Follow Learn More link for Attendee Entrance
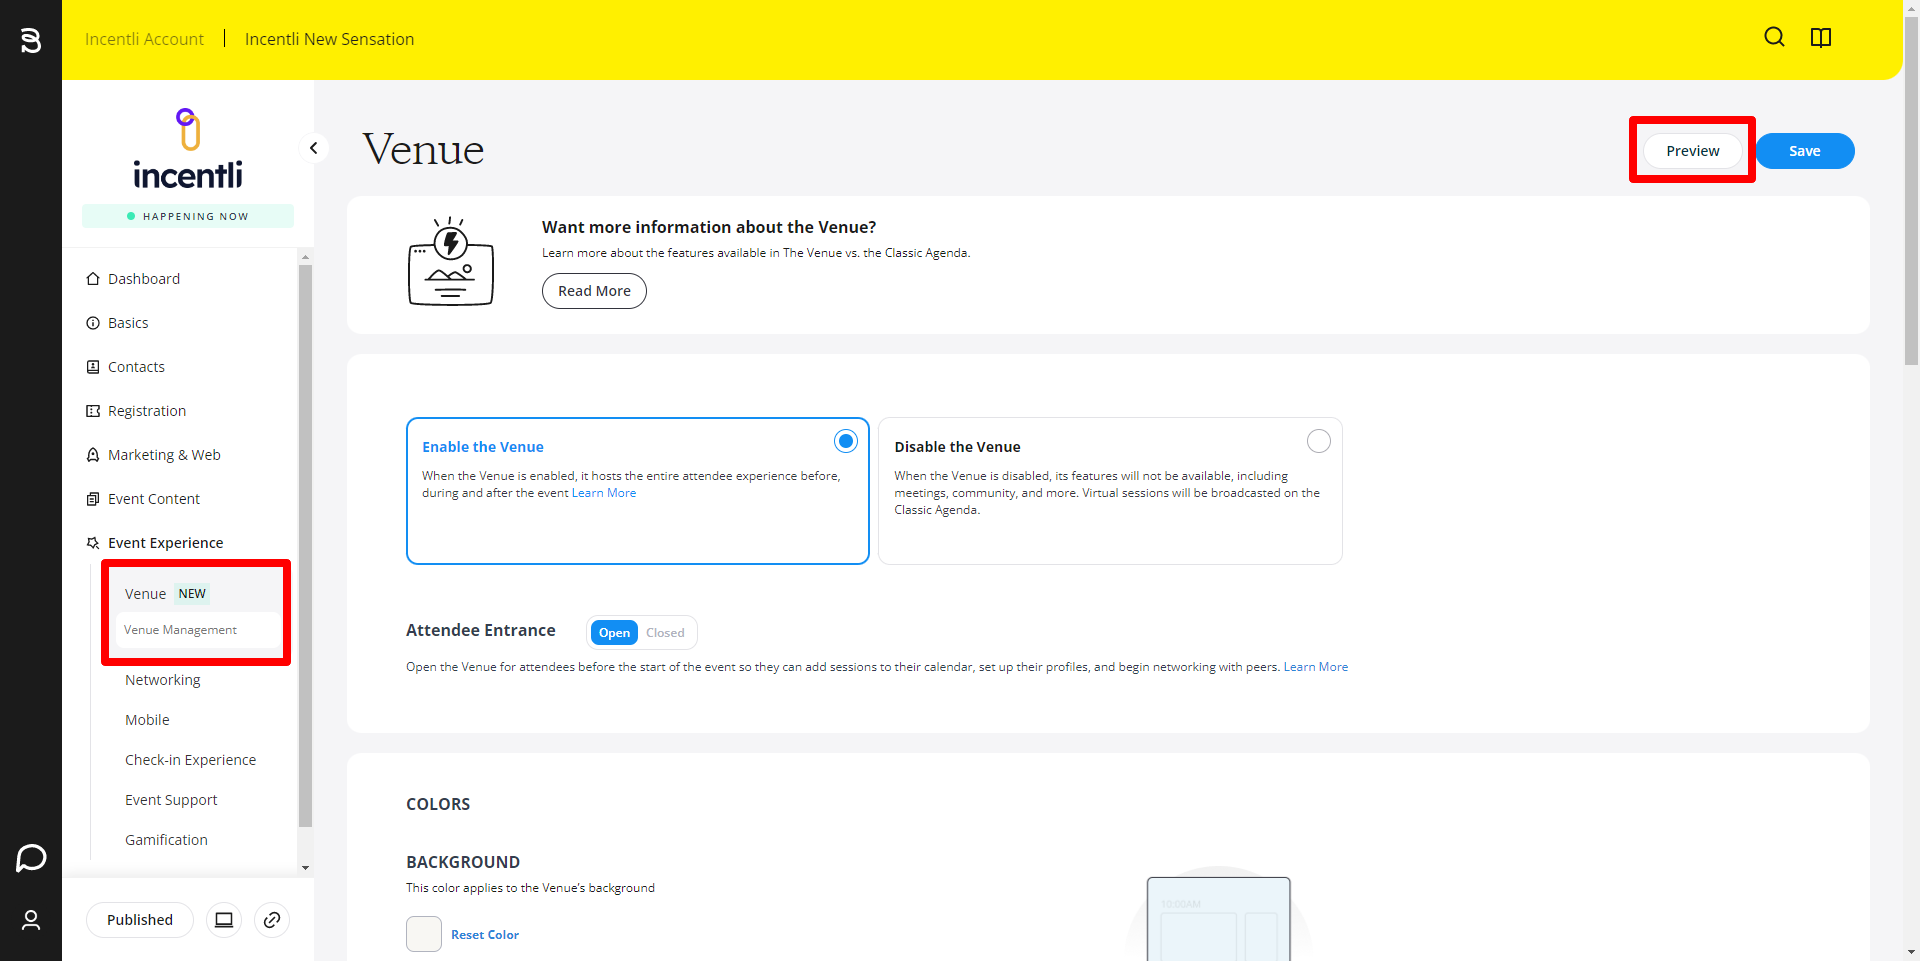This screenshot has width=1920, height=961. (x=1316, y=667)
